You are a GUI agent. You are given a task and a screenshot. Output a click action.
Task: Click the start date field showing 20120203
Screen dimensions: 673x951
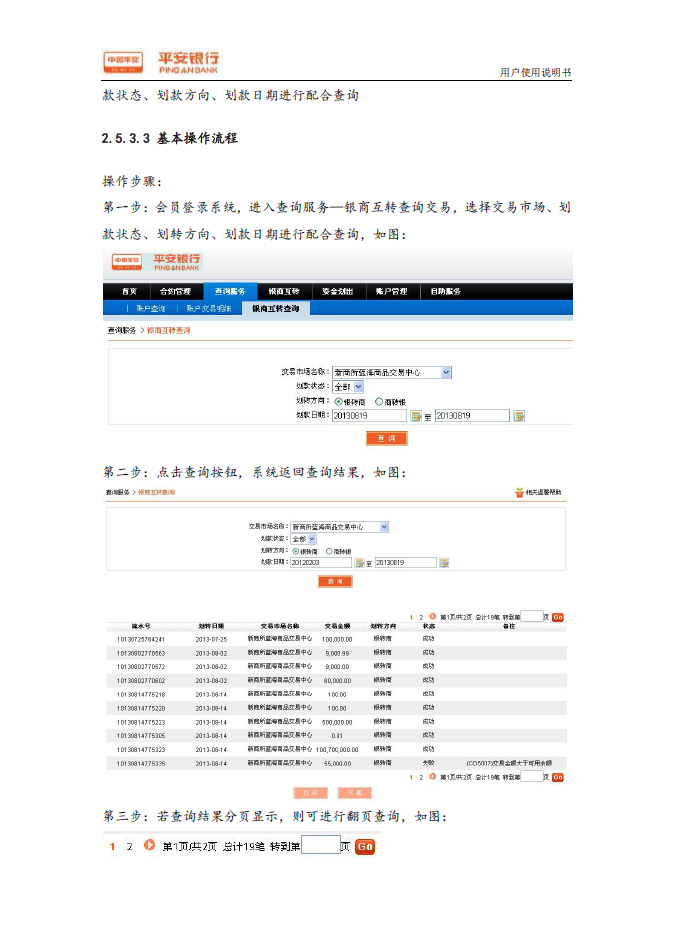click(x=321, y=563)
